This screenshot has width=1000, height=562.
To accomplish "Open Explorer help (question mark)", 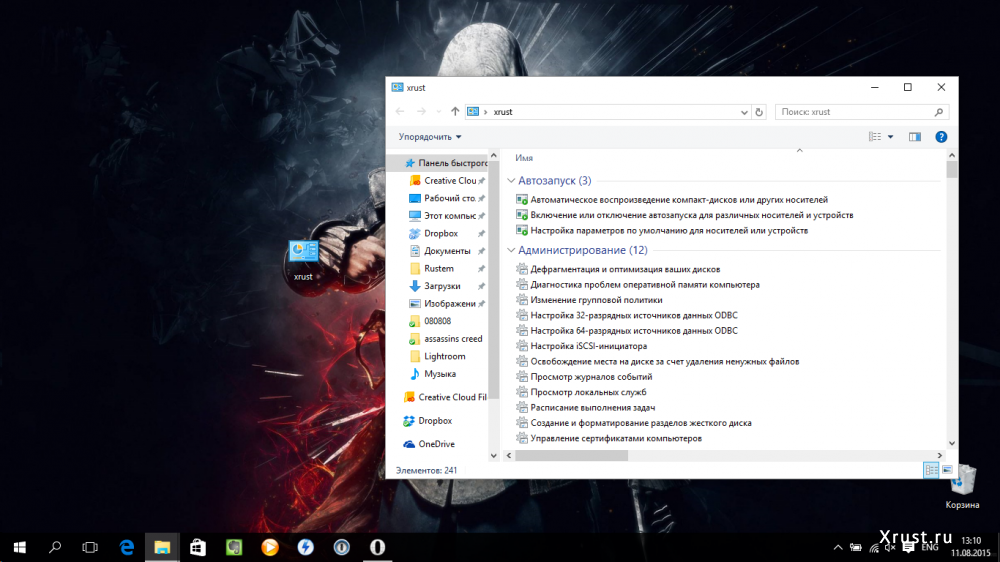I will tap(941, 137).
